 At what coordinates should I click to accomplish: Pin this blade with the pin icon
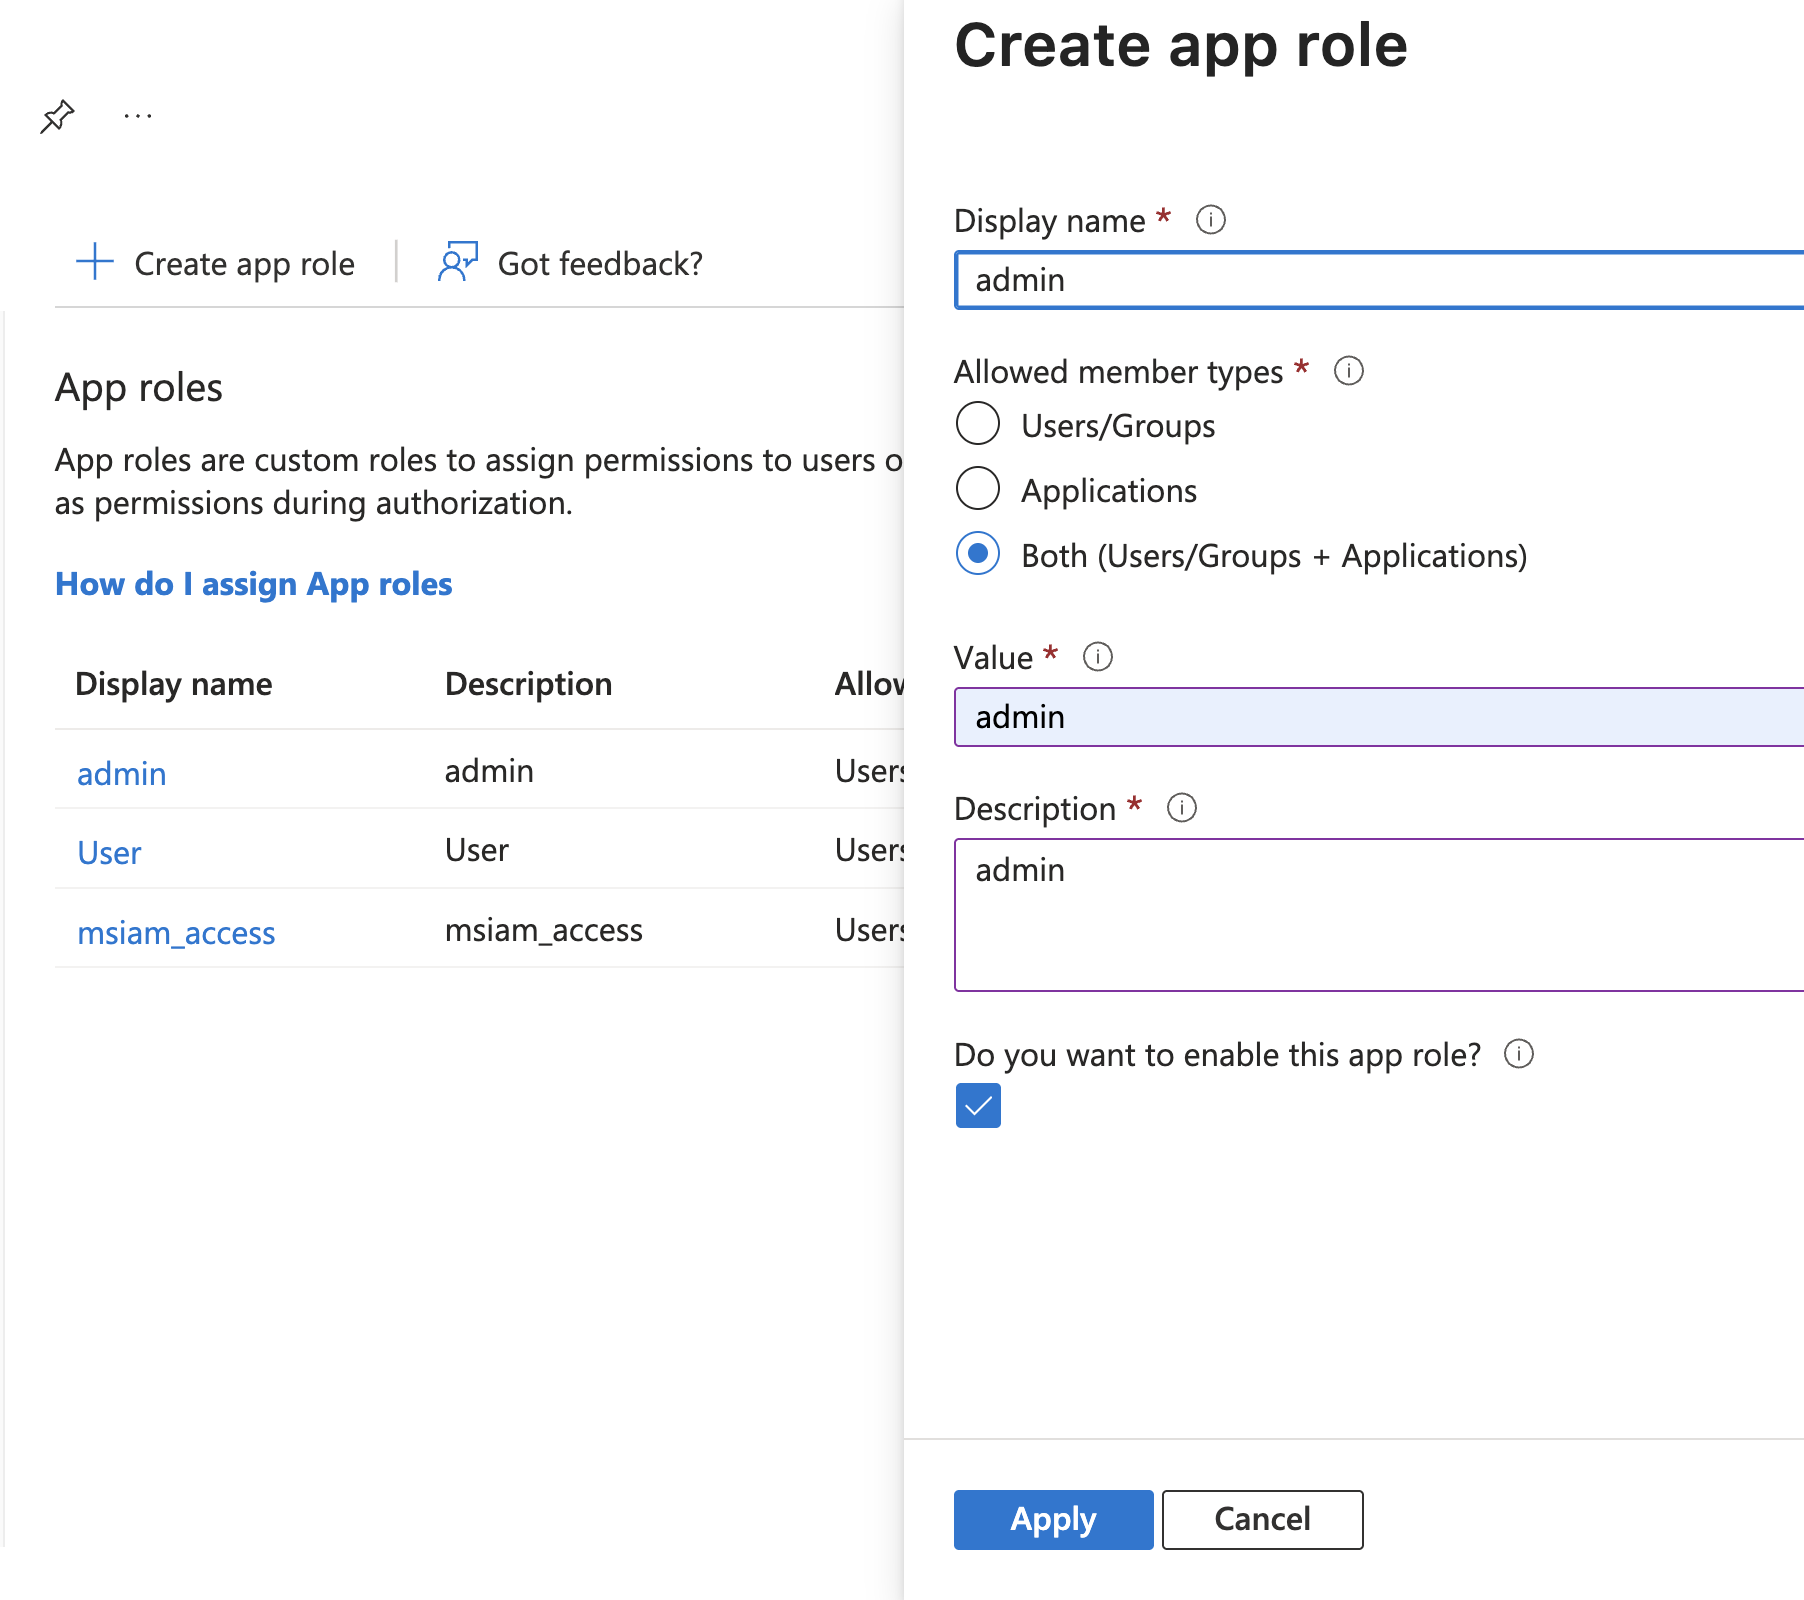tap(57, 116)
